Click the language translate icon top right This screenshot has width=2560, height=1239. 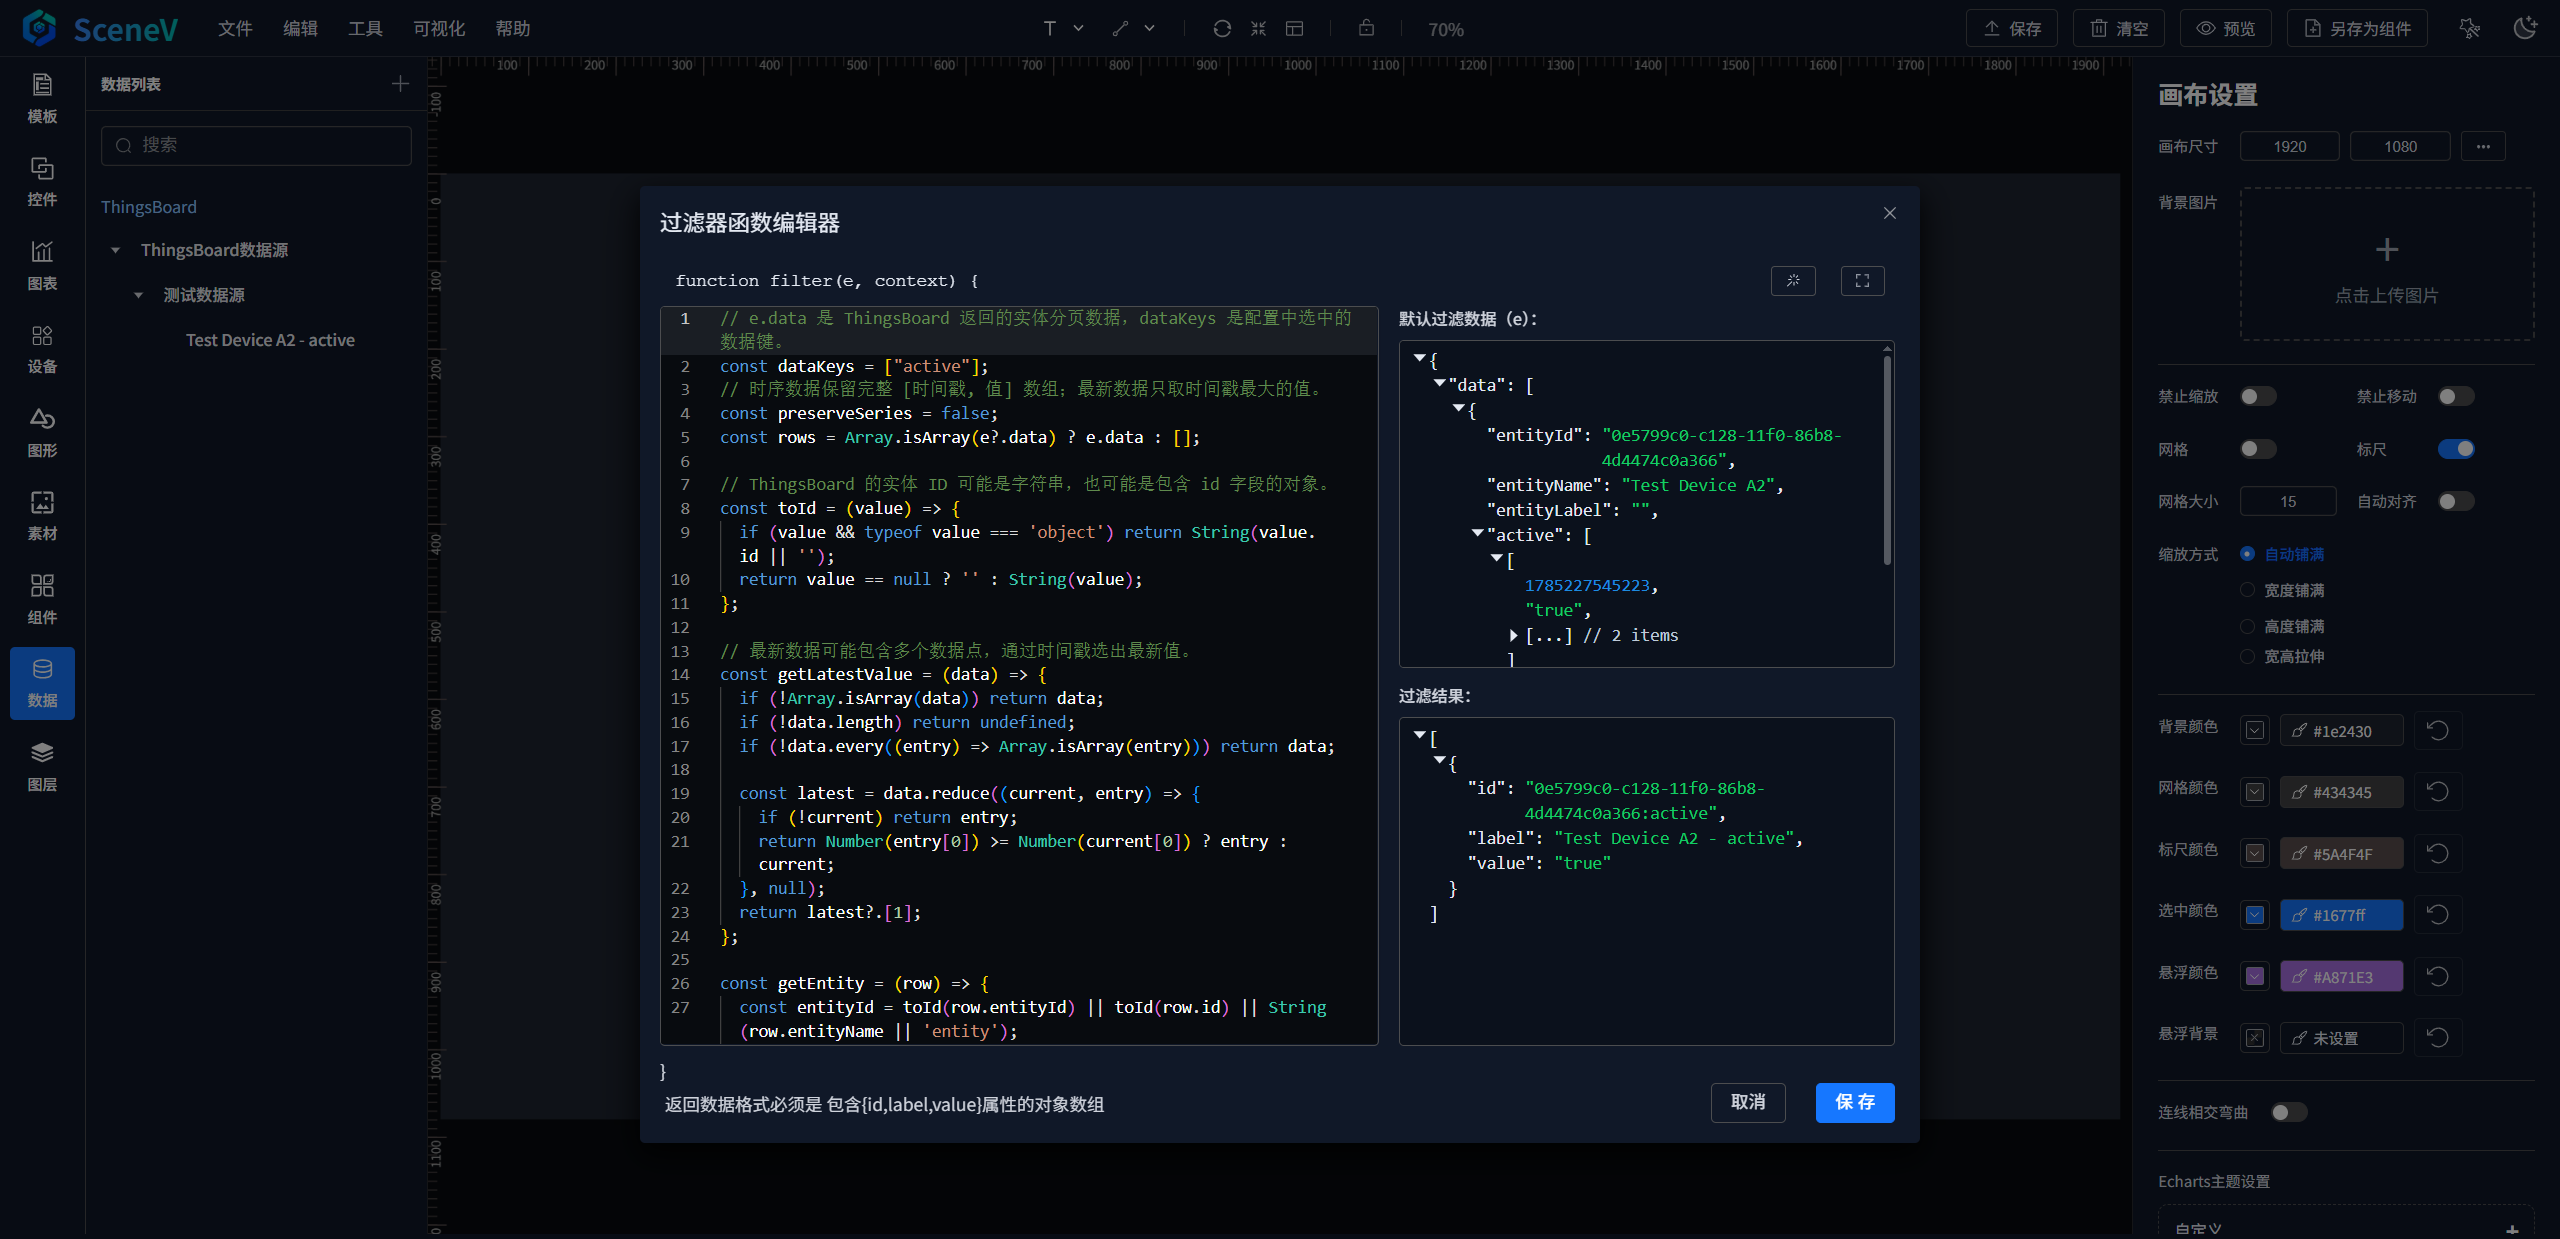[x=2469, y=28]
